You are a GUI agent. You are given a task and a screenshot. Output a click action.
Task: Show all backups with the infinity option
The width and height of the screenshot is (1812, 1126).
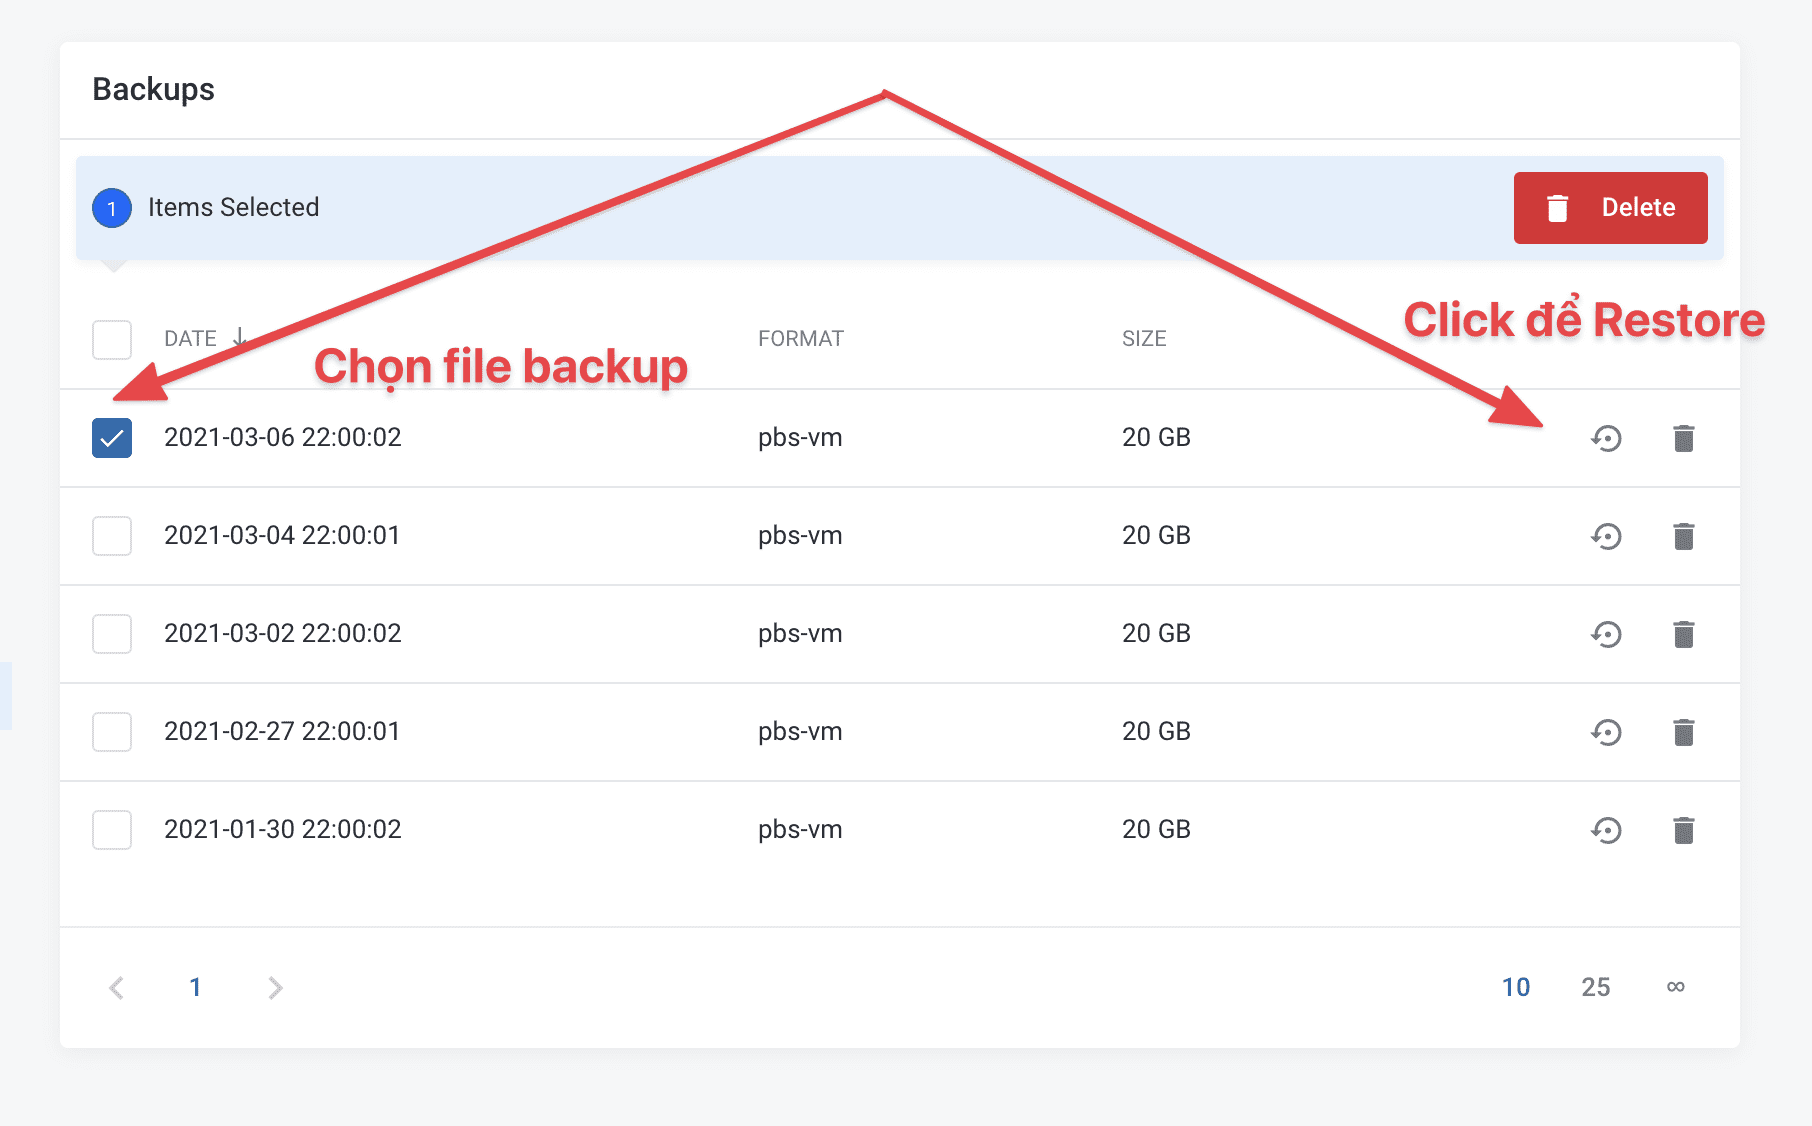tap(1676, 987)
